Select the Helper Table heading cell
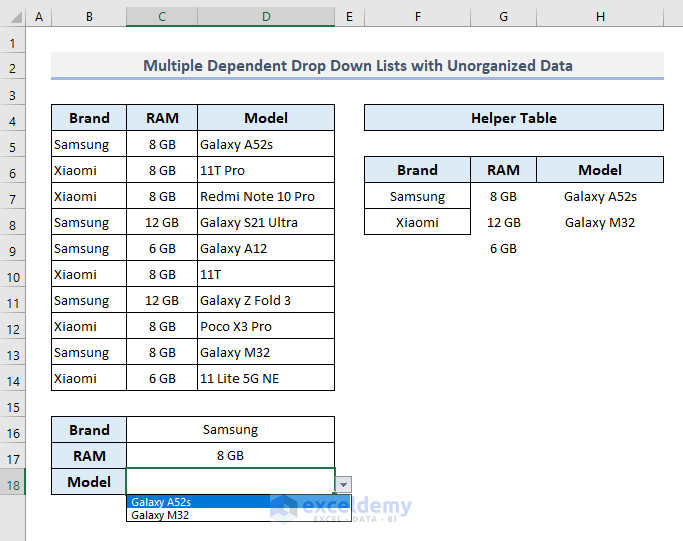The image size is (683, 541). [514, 118]
